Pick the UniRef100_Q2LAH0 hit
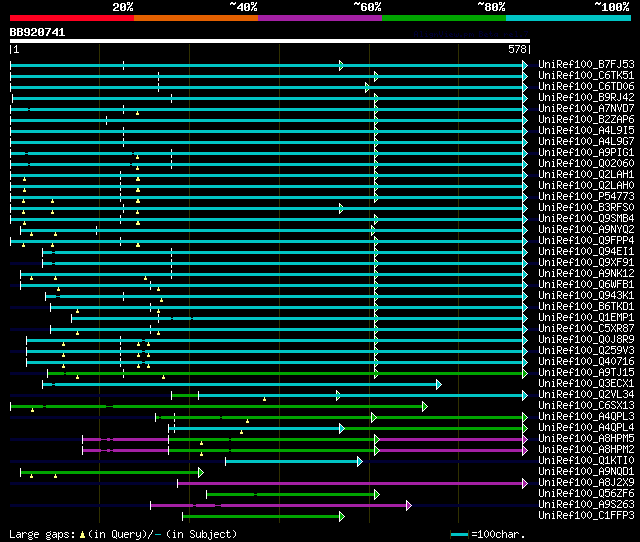This screenshot has height=542, width=640. point(586,186)
